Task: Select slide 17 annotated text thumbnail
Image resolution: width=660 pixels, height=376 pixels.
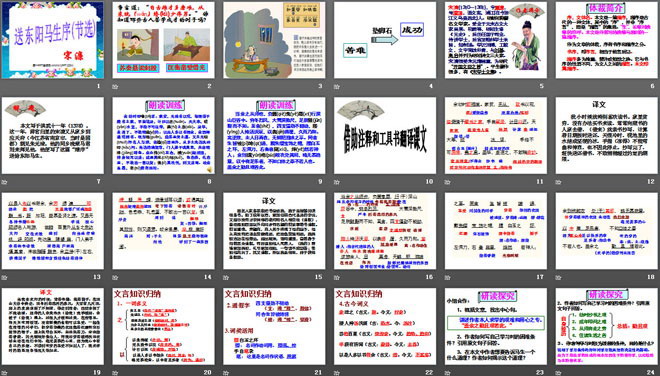Action: (x=496, y=231)
